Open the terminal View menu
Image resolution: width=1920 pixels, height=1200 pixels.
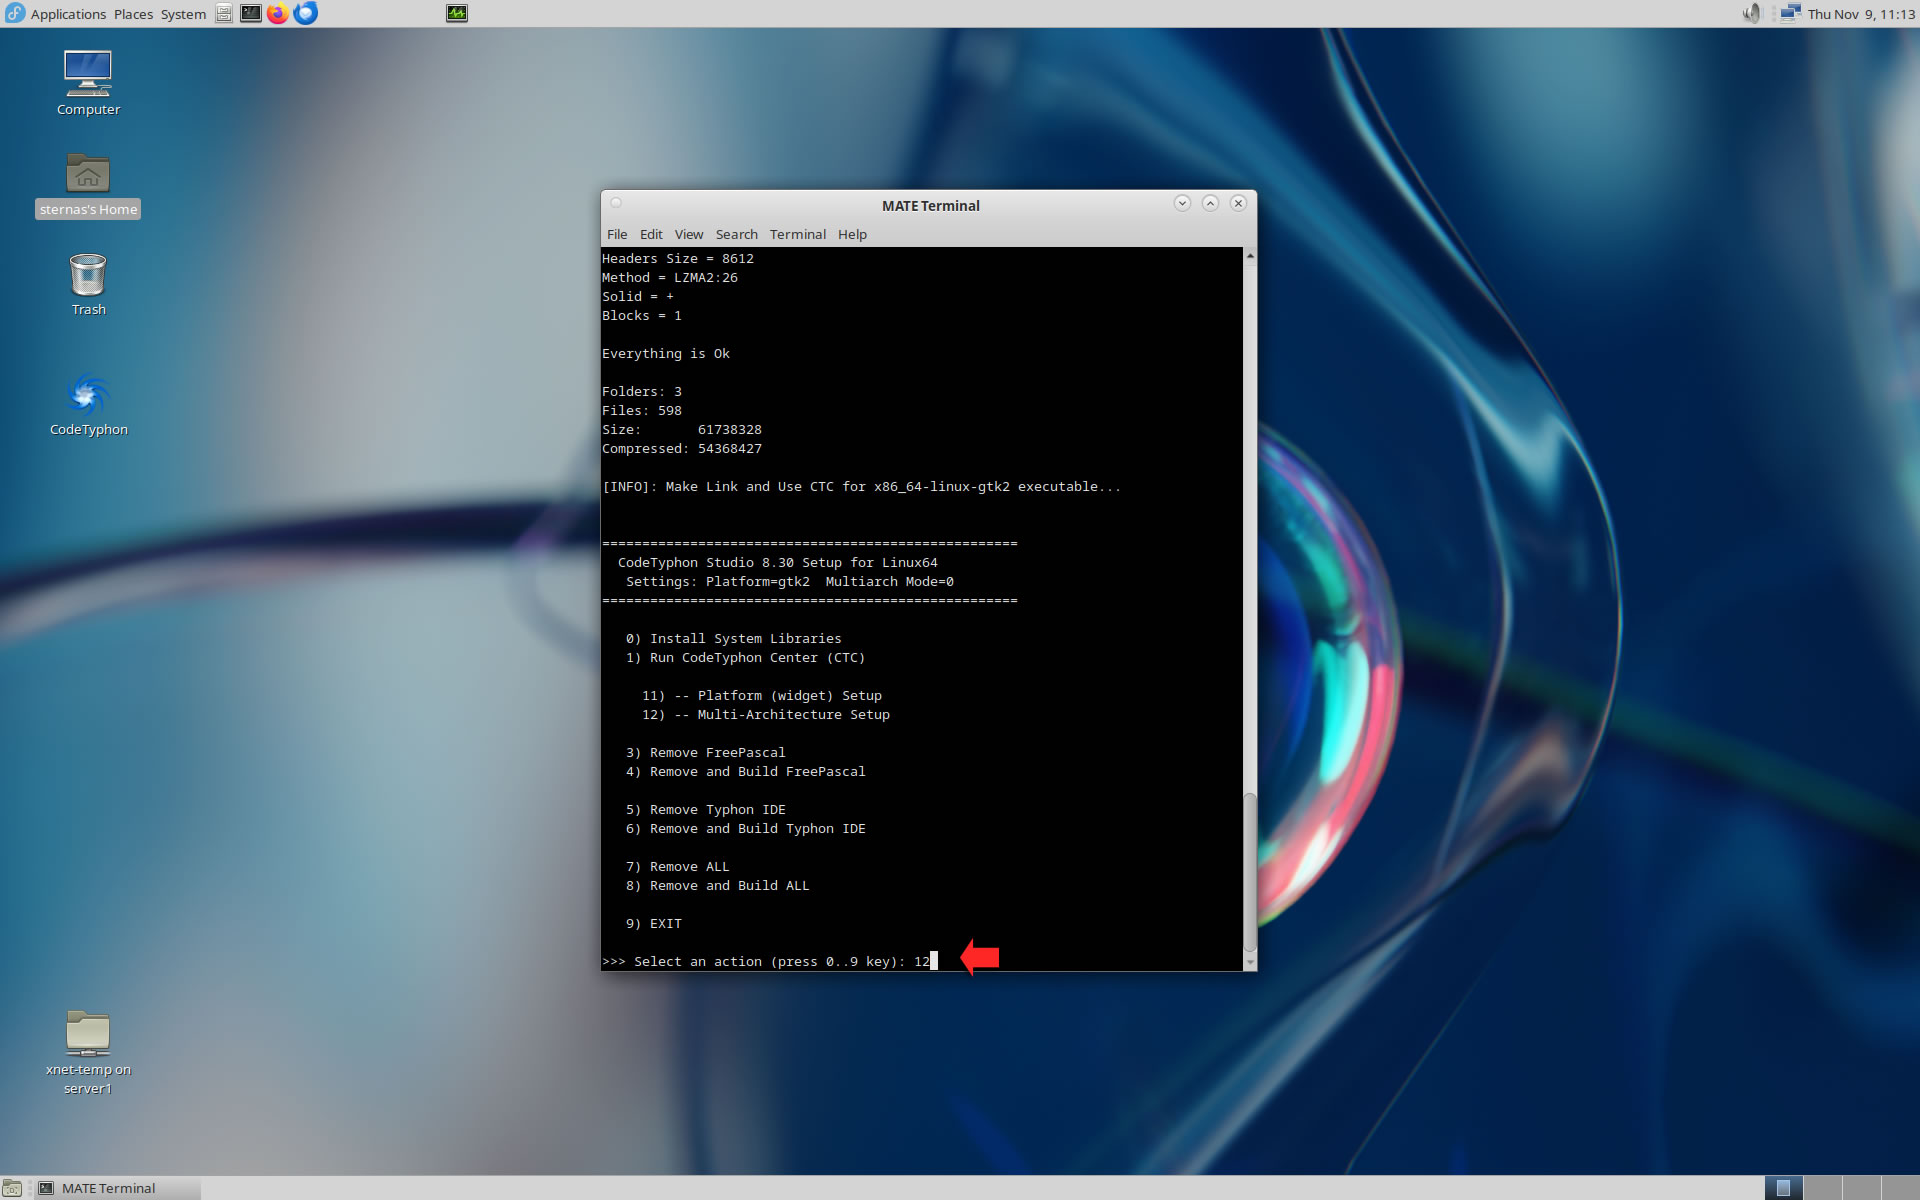coord(689,234)
